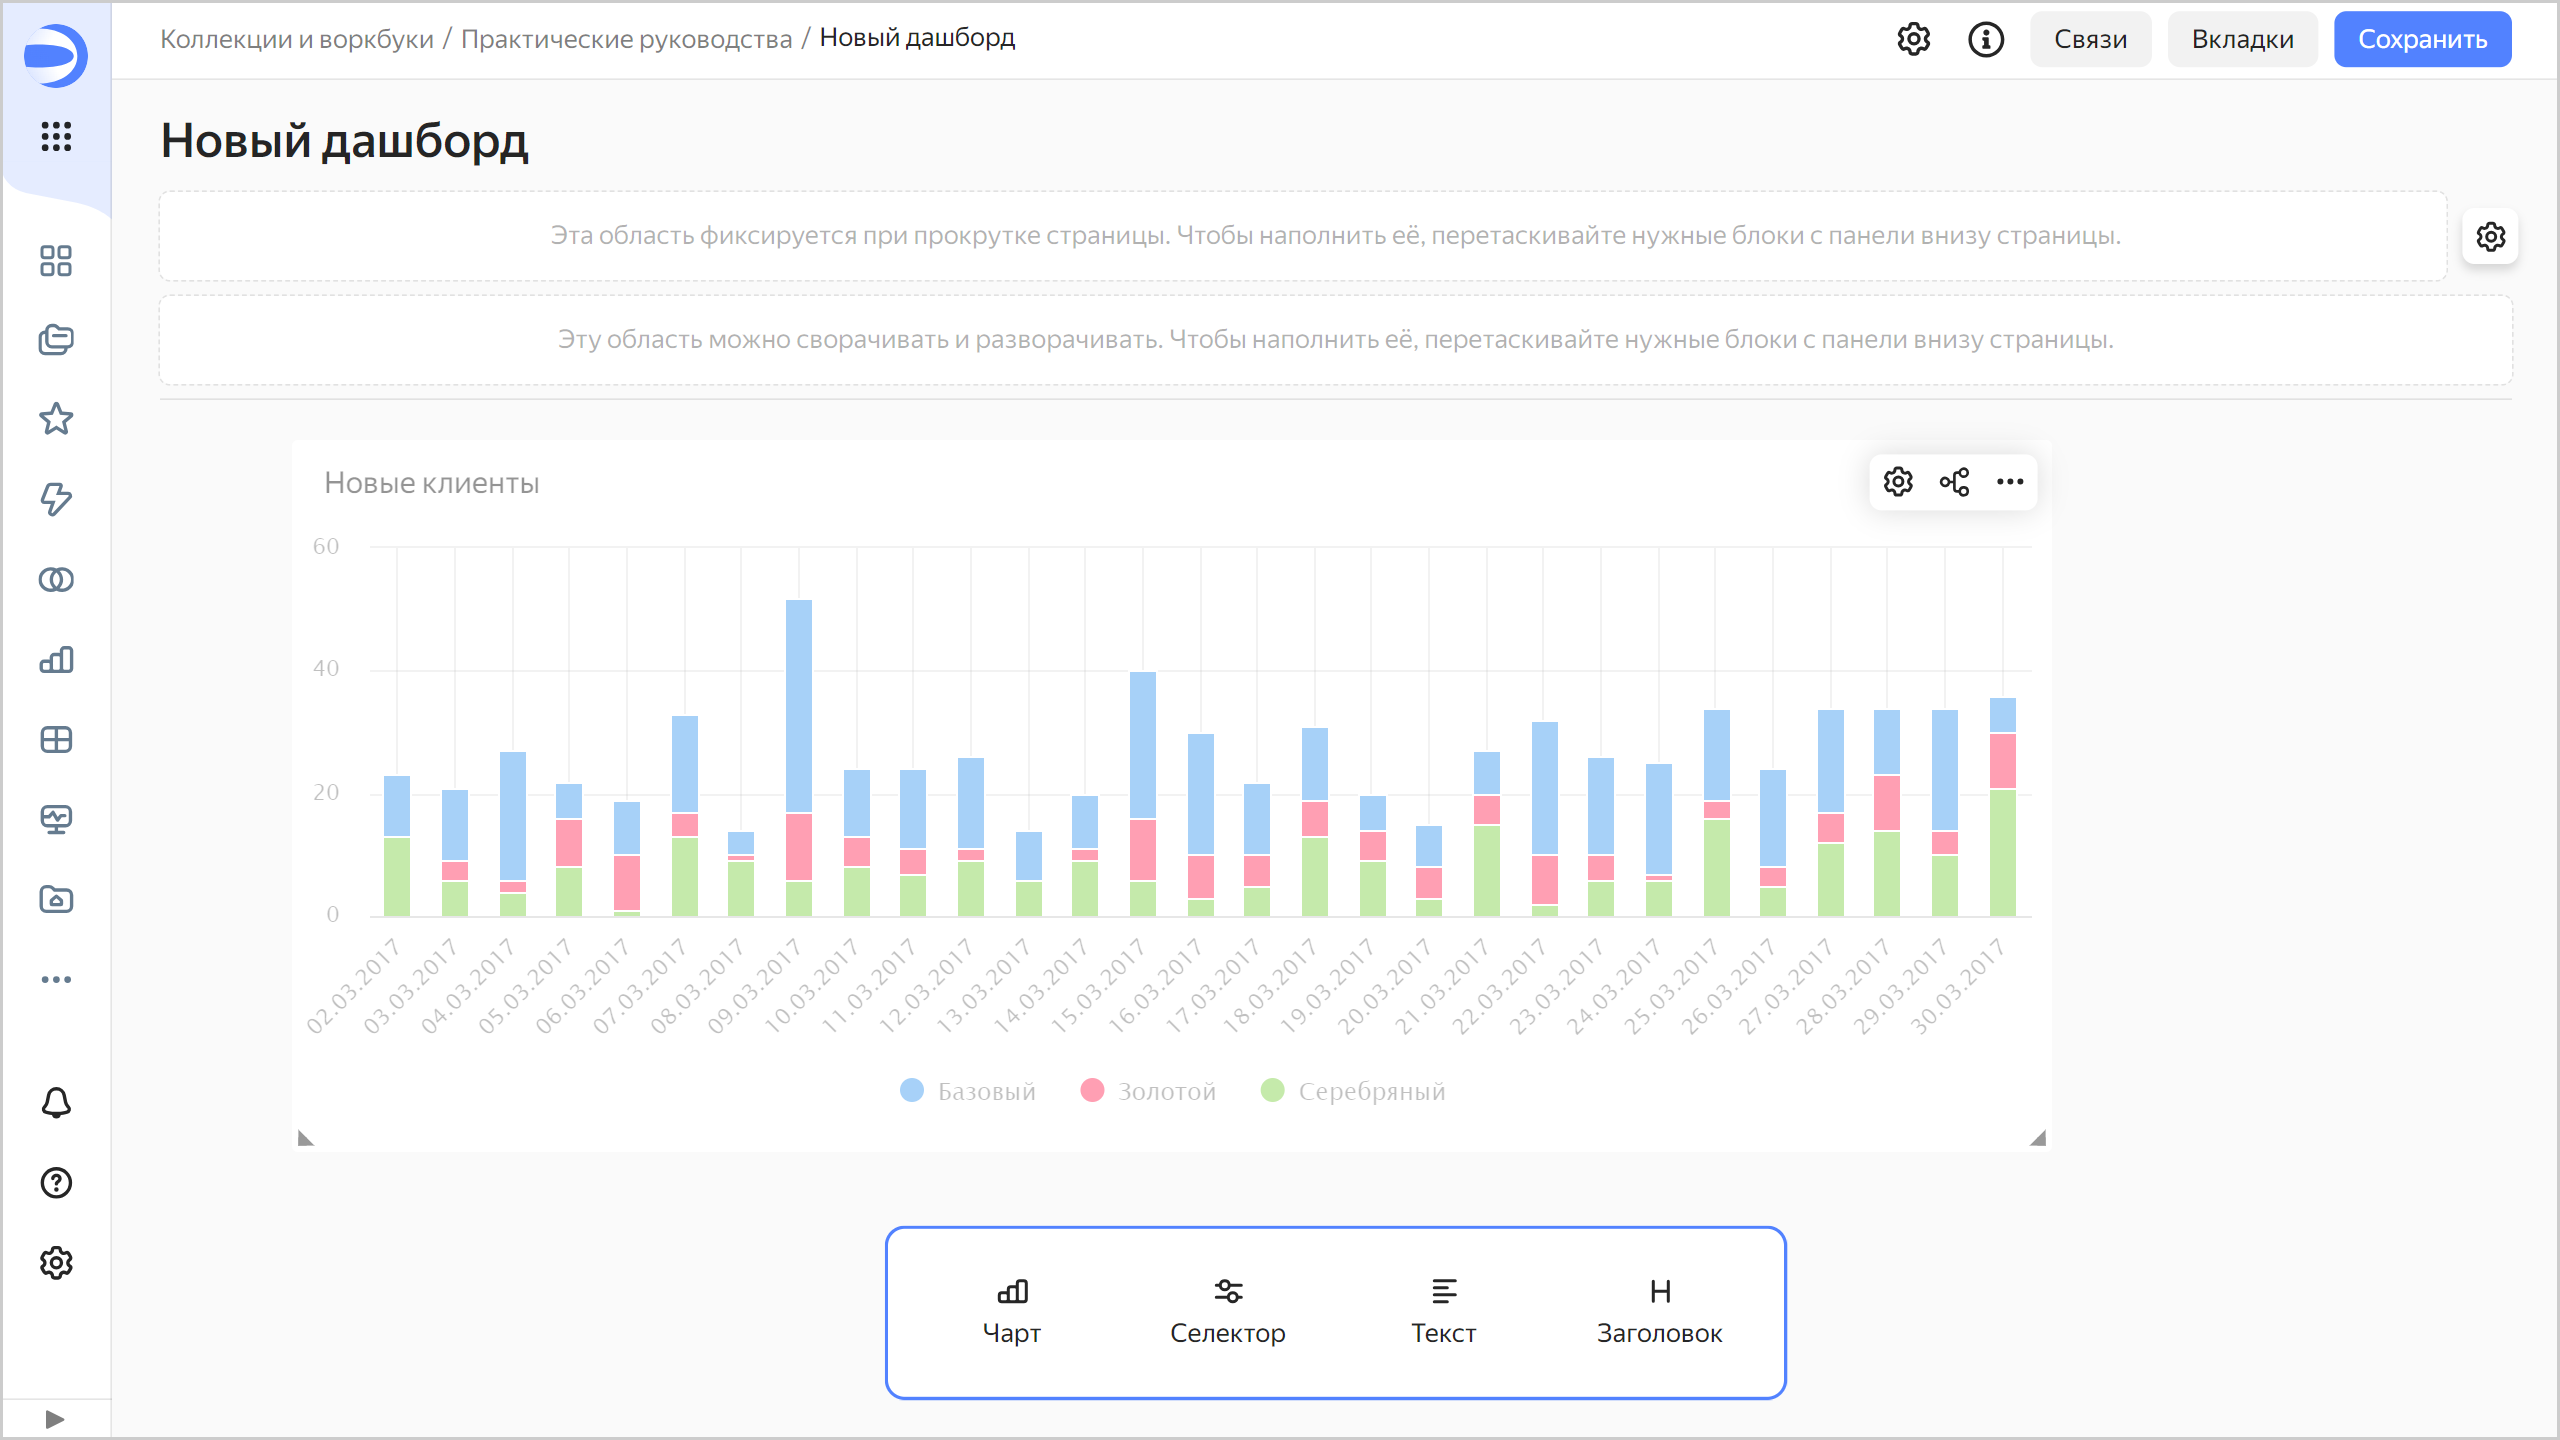This screenshot has height=1440, width=2560.
Task: Open the chart three-dots menu
Action: point(2010,482)
